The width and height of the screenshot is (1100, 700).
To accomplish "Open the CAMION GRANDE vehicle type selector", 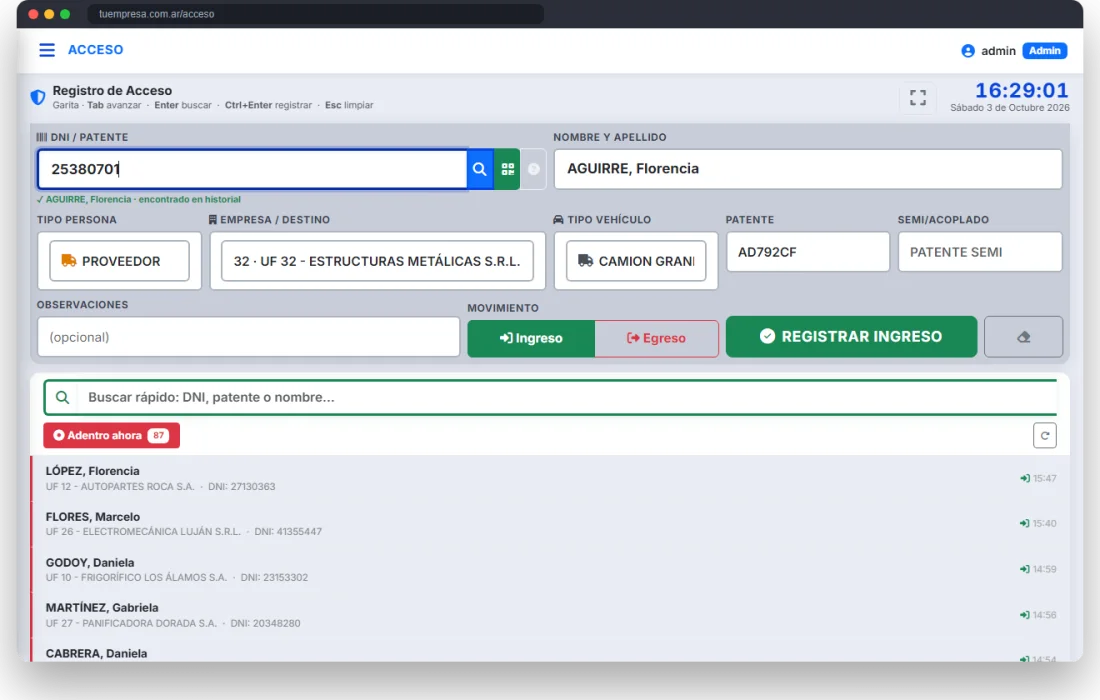I will 636,261.
